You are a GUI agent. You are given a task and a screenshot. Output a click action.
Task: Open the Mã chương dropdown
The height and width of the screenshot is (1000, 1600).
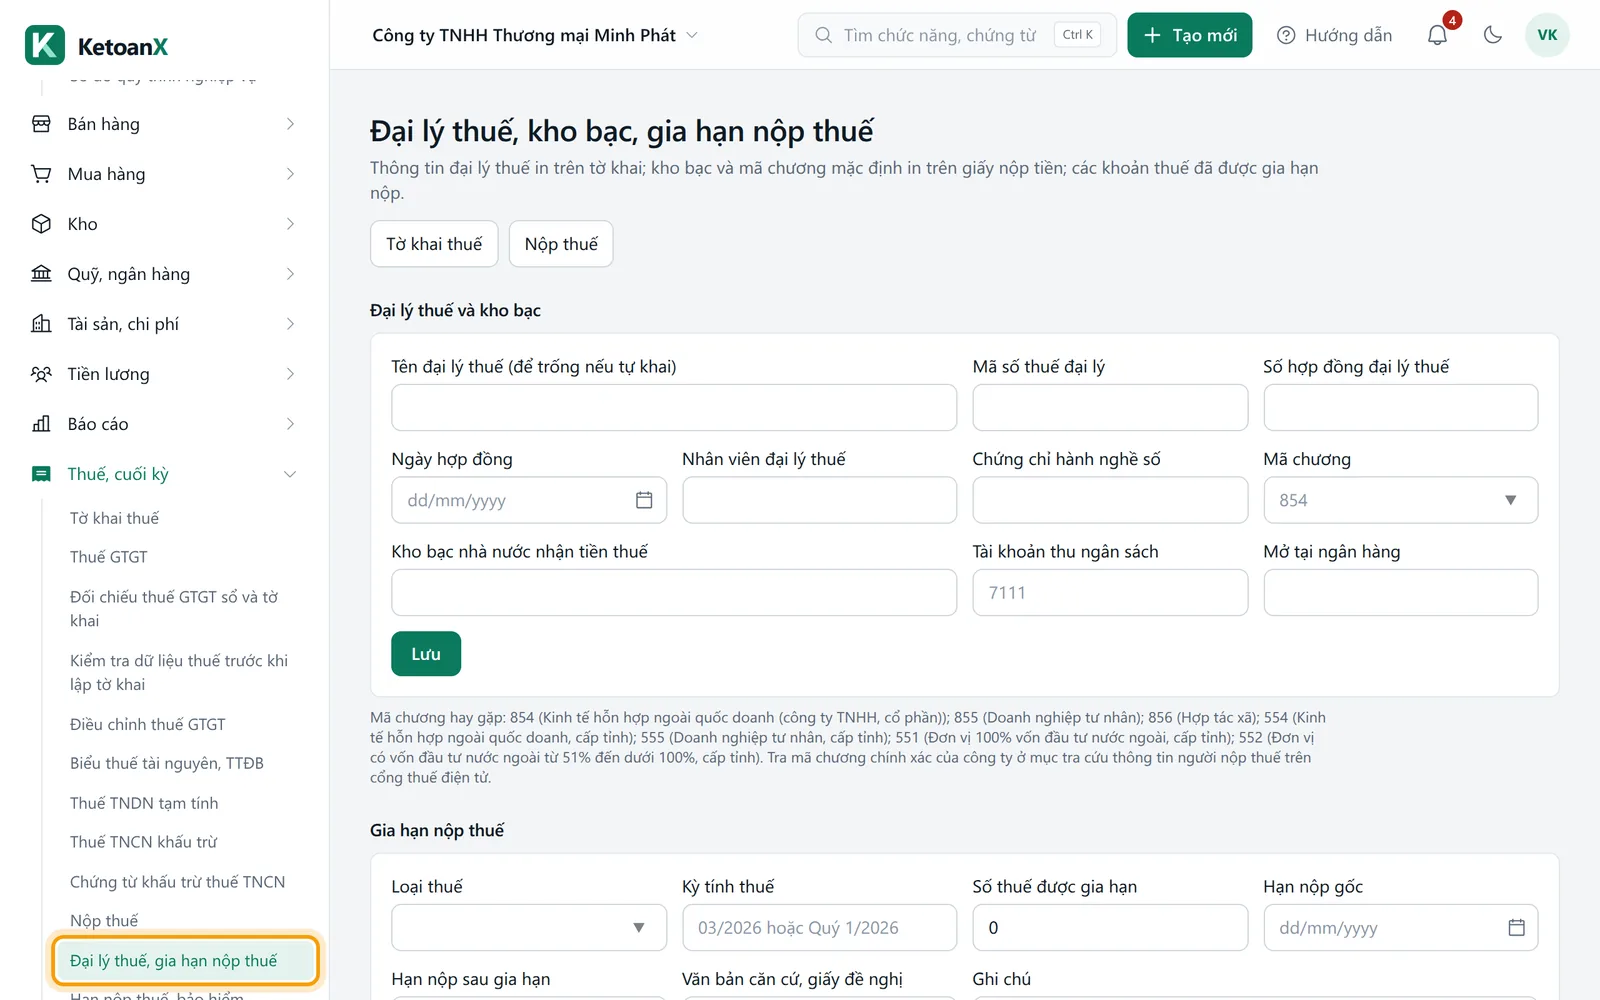[x=1400, y=500]
